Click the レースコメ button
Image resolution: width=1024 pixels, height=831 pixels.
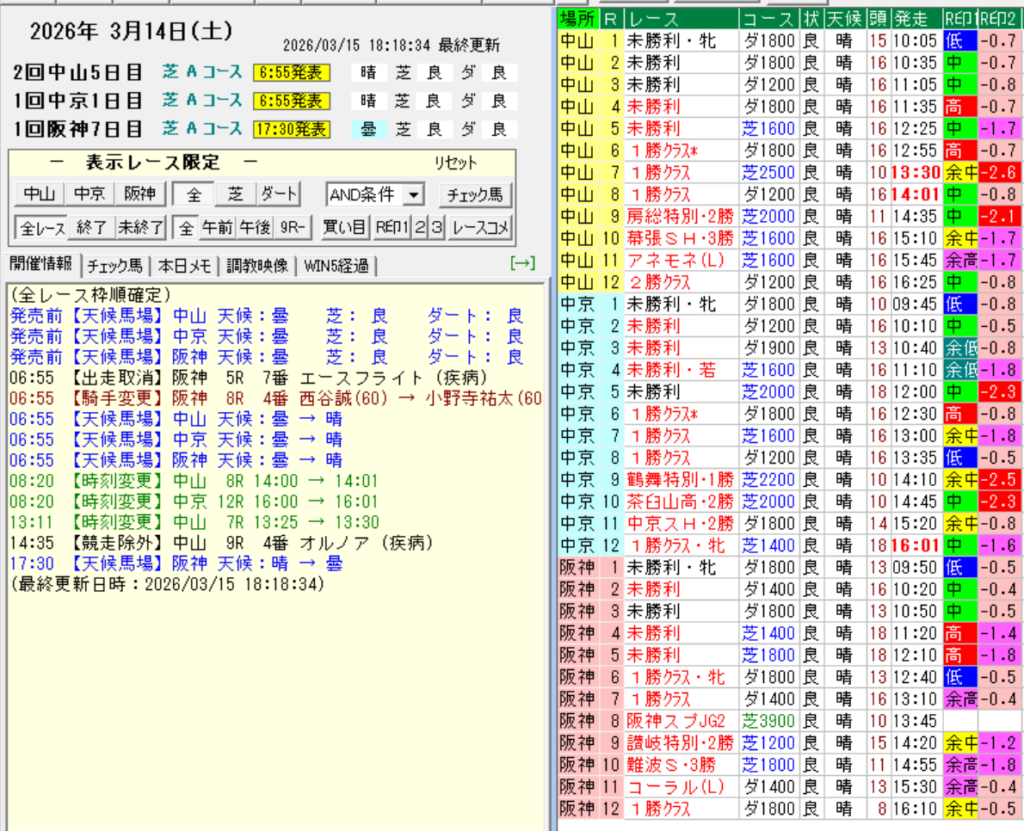coord(480,227)
